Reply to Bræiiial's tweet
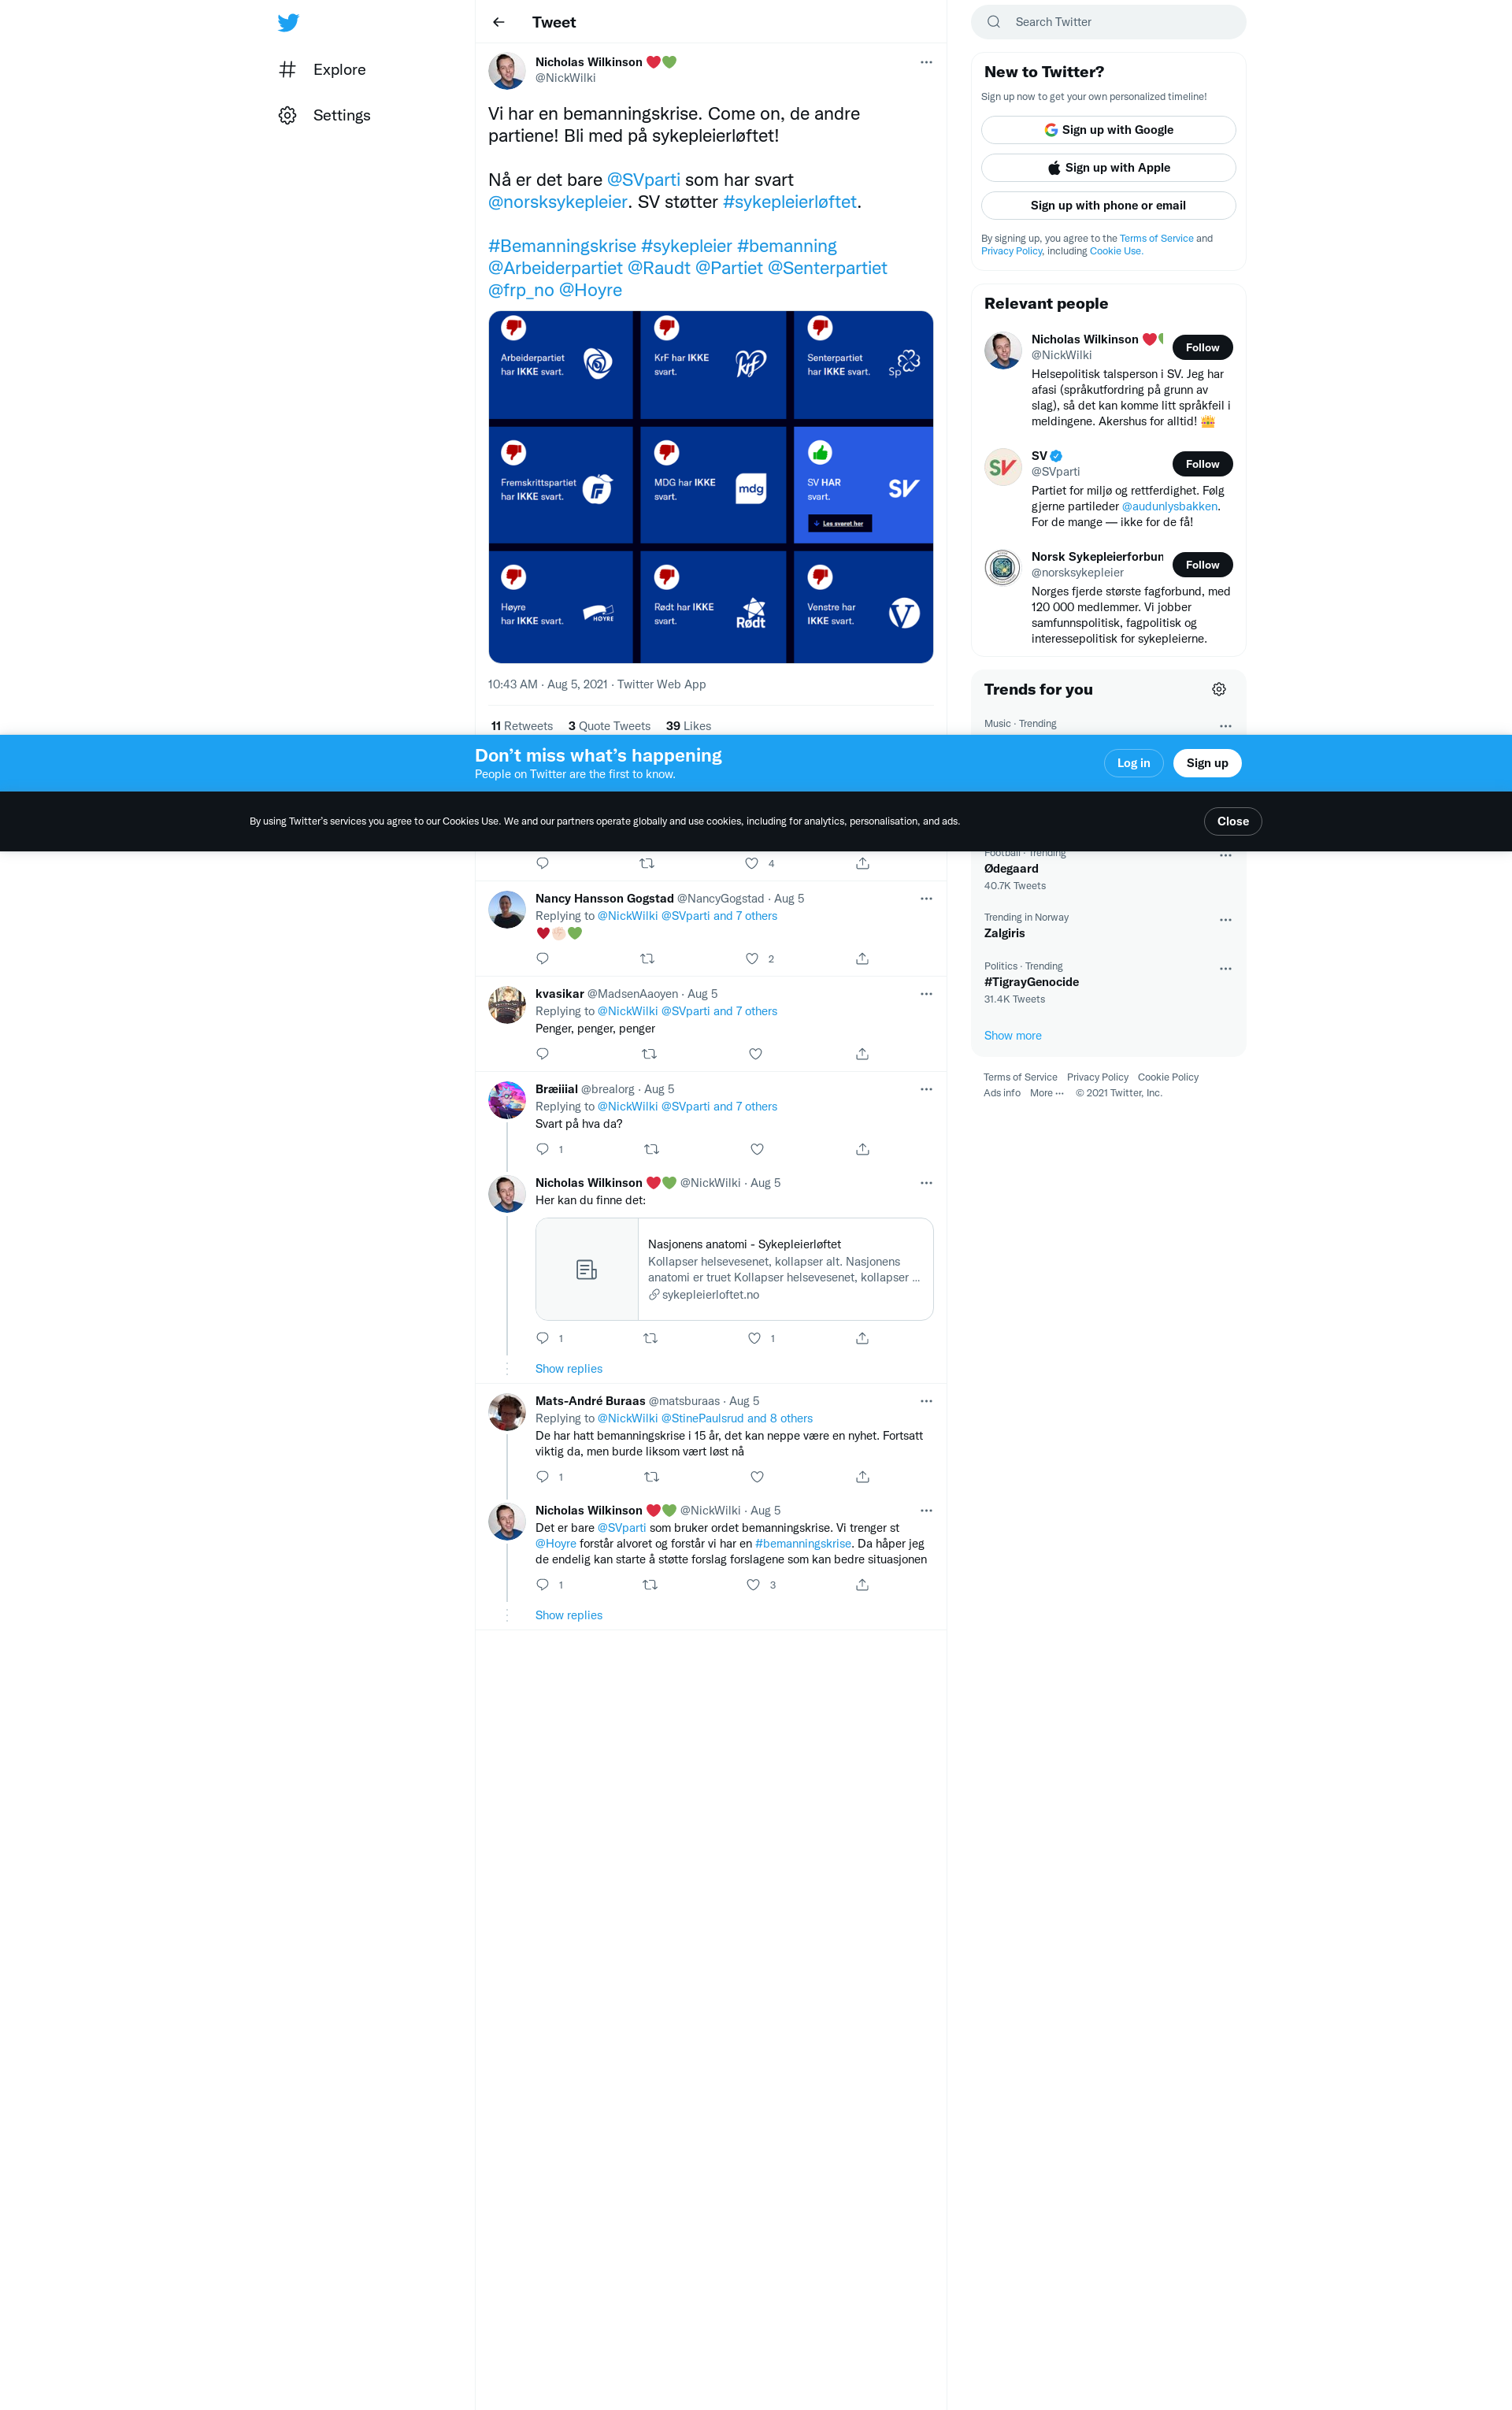This screenshot has width=1512, height=2410. click(542, 1148)
